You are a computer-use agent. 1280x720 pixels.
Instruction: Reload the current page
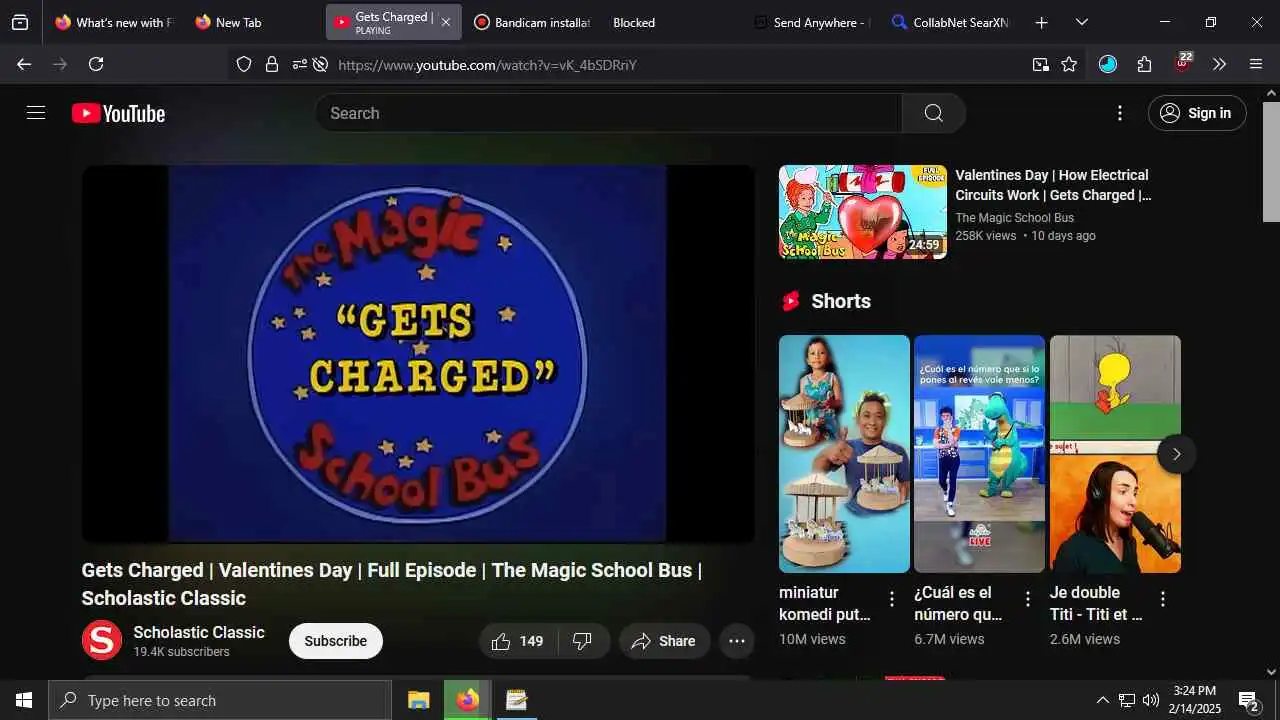(x=96, y=64)
